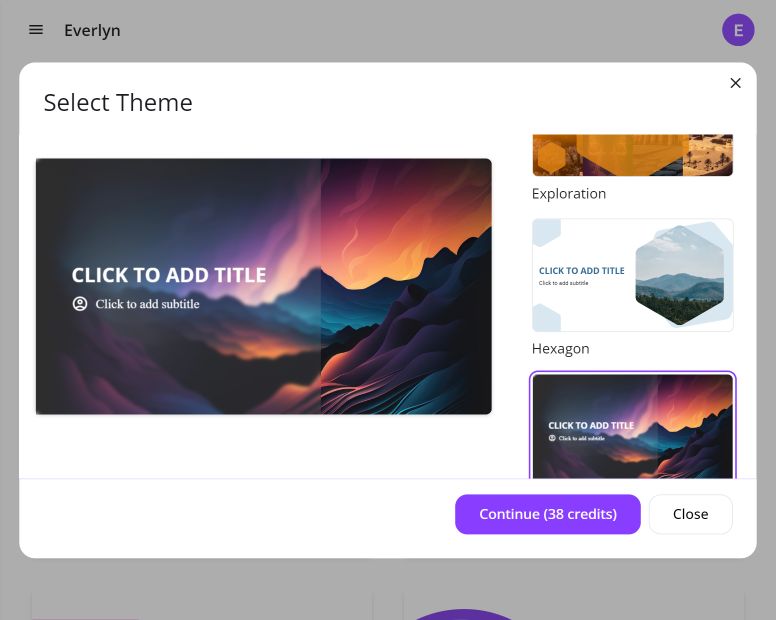Viewport: 776px width, 620px height.
Task: Click 'CLICK TO ADD TITLE' in large preview
Action: 169,275
